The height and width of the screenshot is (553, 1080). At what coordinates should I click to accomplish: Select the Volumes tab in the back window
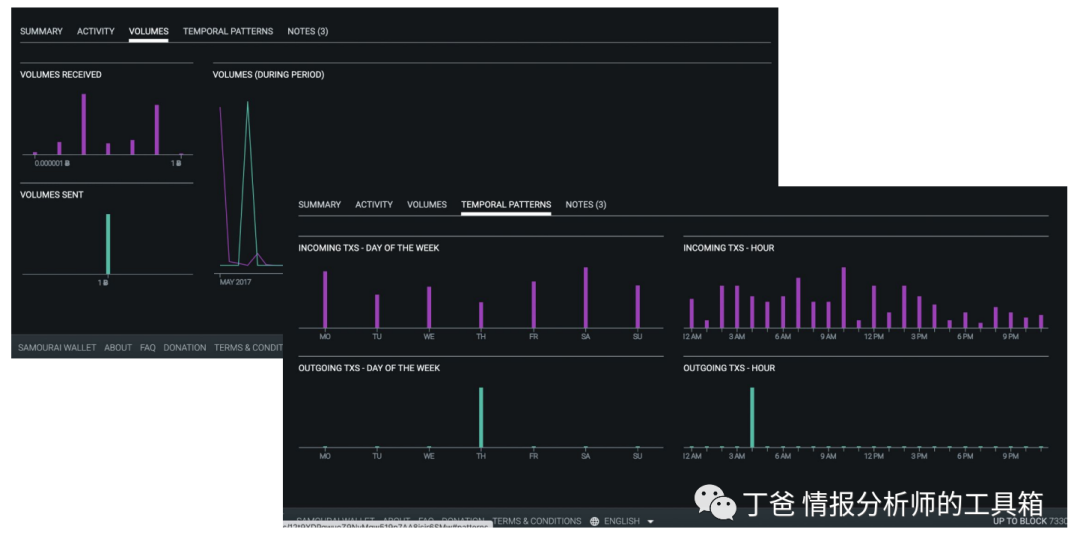149,32
